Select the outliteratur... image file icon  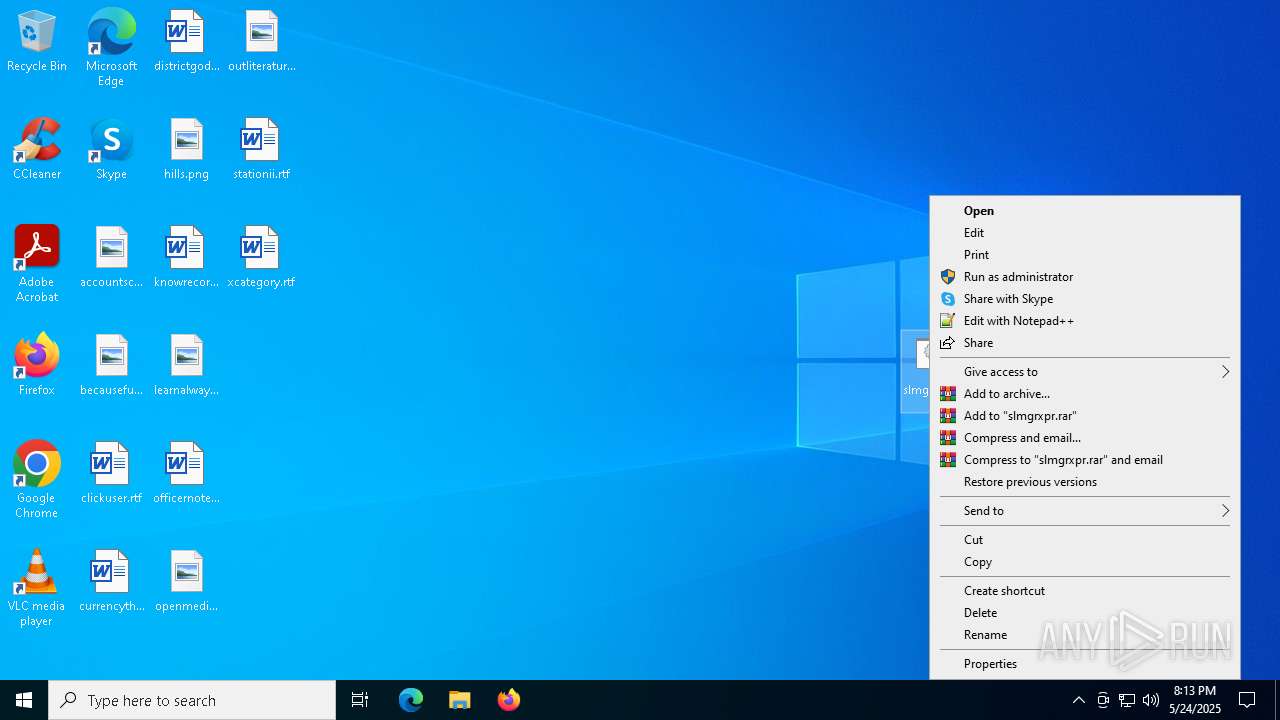click(261, 42)
